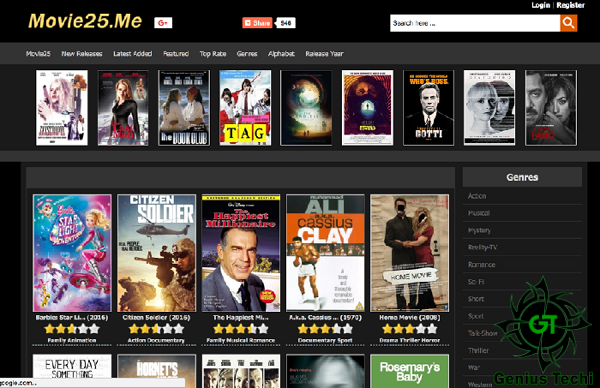Click Action Documentary text under Citizen Soldier
The image size is (600, 388).
[x=156, y=340]
